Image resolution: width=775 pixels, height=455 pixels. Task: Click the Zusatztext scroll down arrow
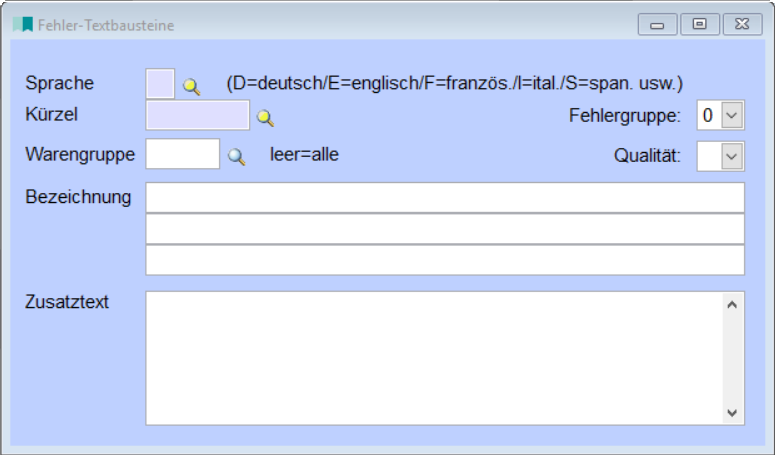[732, 413]
